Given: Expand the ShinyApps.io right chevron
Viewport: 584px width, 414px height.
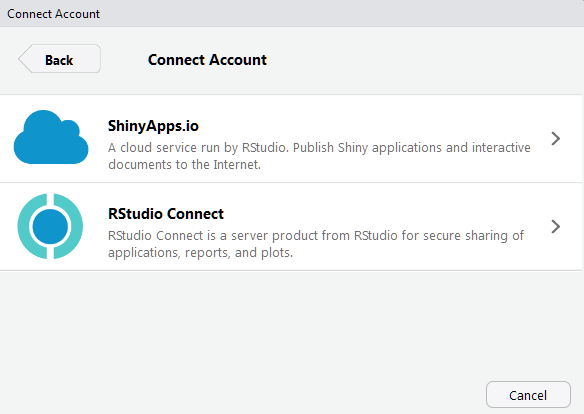Looking at the screenshot, I should [556, 138].
